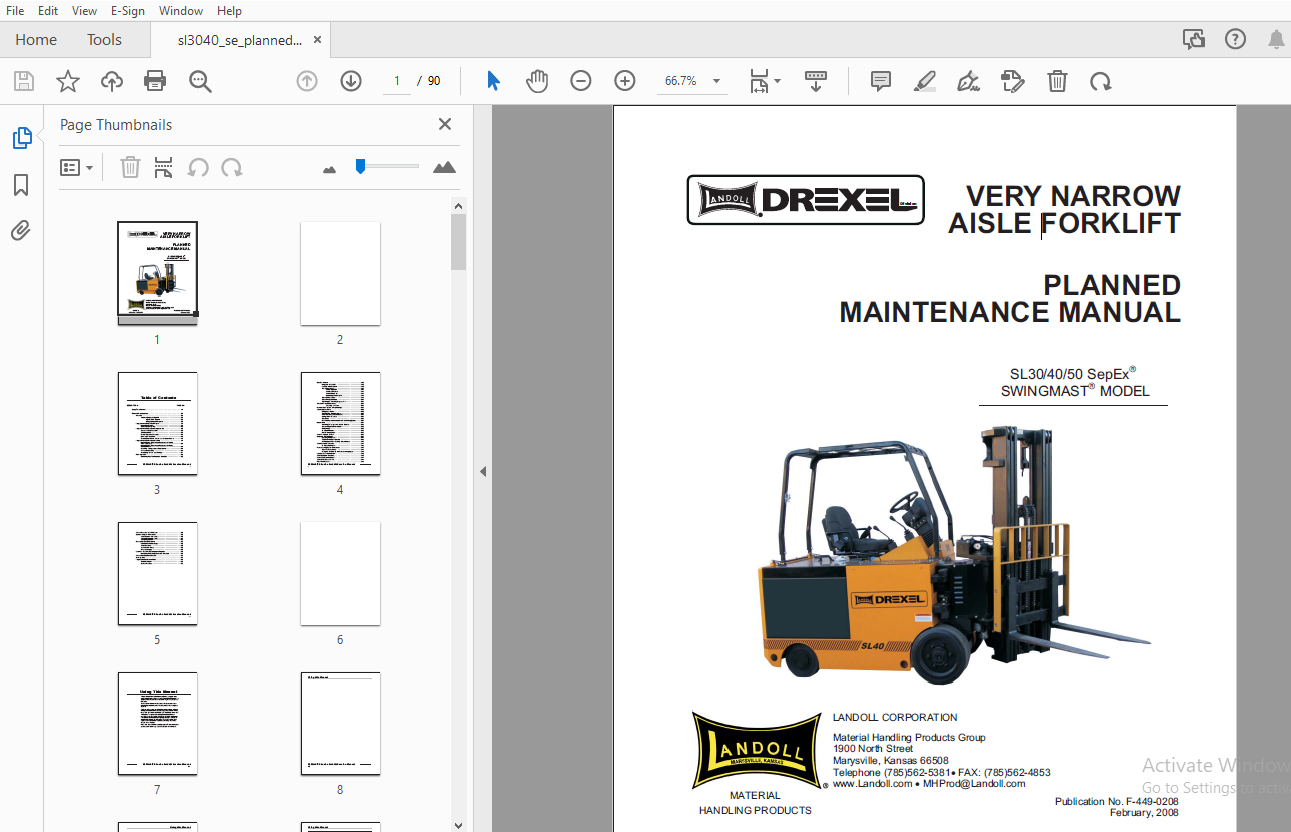Image resolution: width=1291 pixels, height=832 pixels.
Task: Click the thumbnails panel scrollbar
Action: [x=458, y=243]
